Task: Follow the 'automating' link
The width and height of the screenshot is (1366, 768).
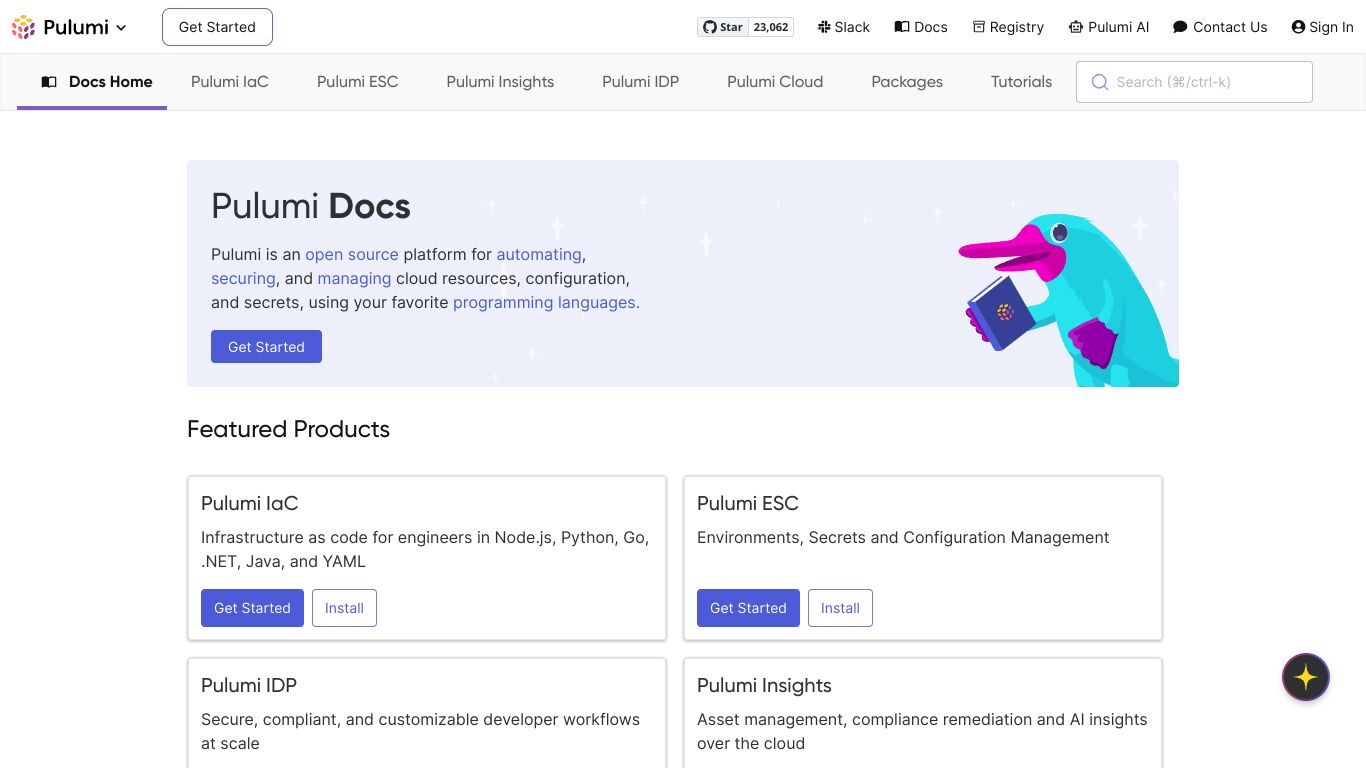Action: point(539,255)
